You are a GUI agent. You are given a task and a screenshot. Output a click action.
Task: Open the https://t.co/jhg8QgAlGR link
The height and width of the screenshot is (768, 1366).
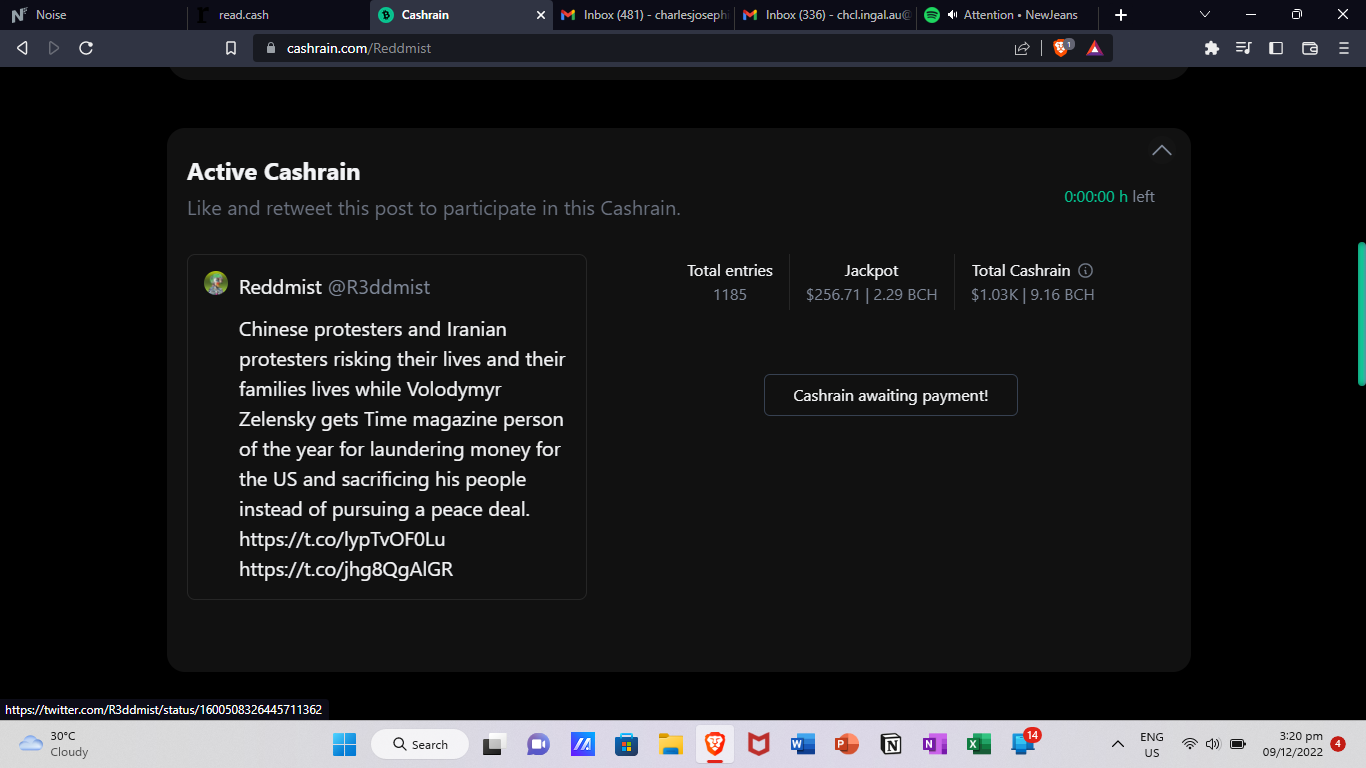346,569
